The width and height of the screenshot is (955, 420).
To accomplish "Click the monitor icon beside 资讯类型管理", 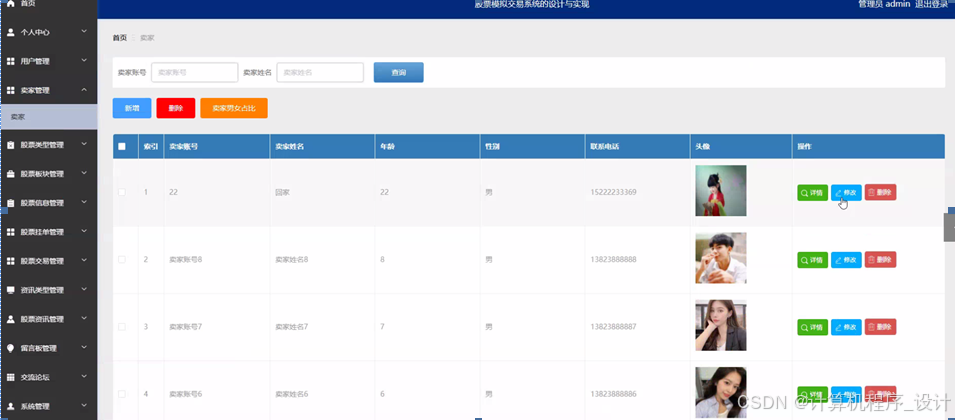I will click(x=10, y=290).
